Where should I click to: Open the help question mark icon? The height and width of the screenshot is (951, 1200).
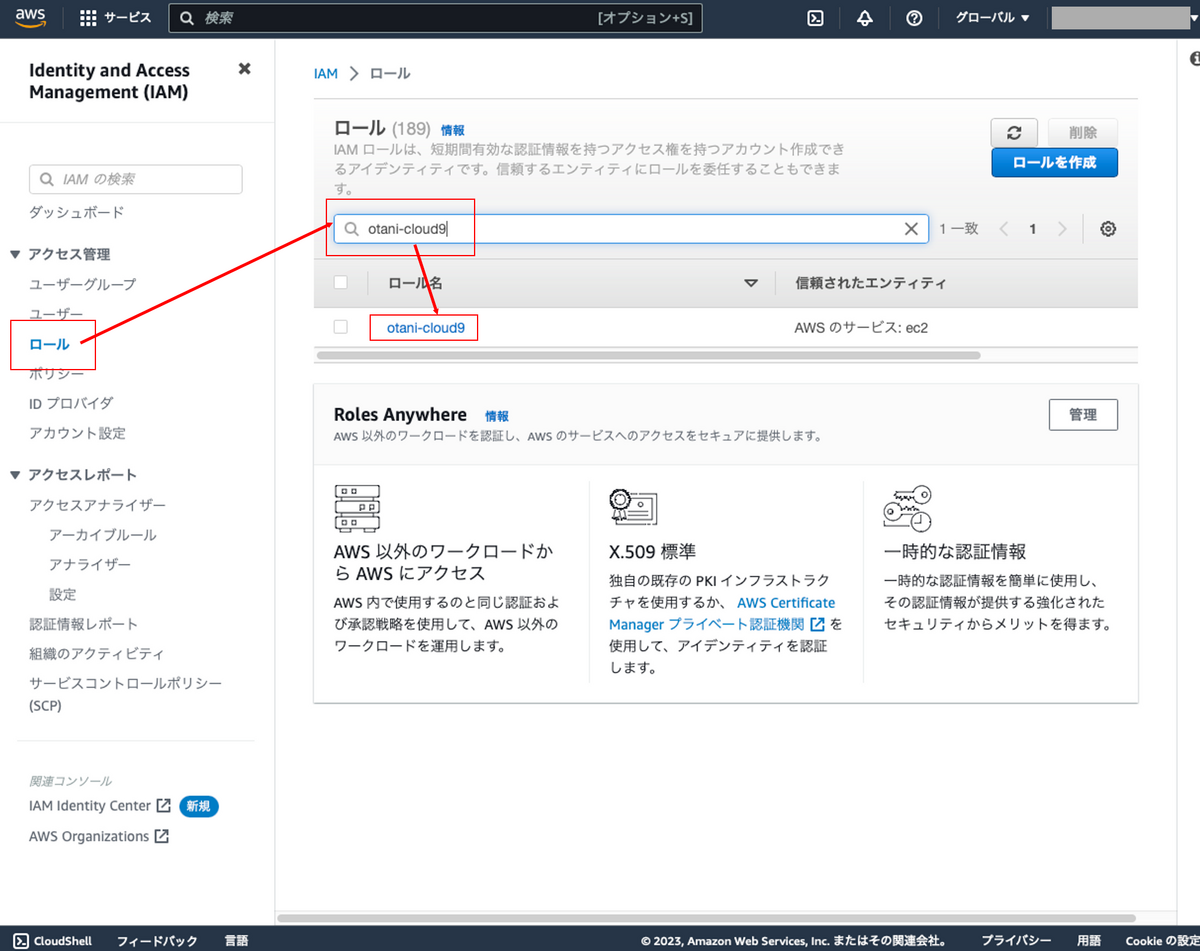click(914, 18)
